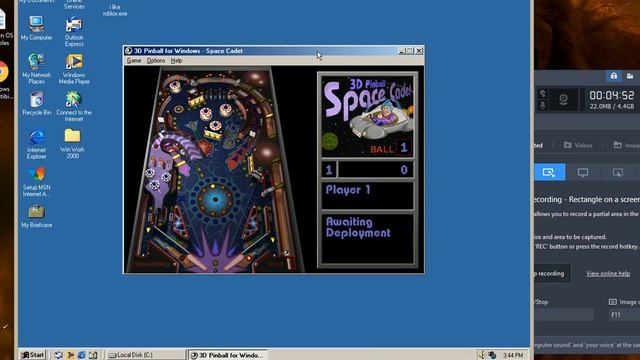The width and height of the screenshot is (640, 360).
Task: Click the top recorder status icon
Action: coord(542,93)
